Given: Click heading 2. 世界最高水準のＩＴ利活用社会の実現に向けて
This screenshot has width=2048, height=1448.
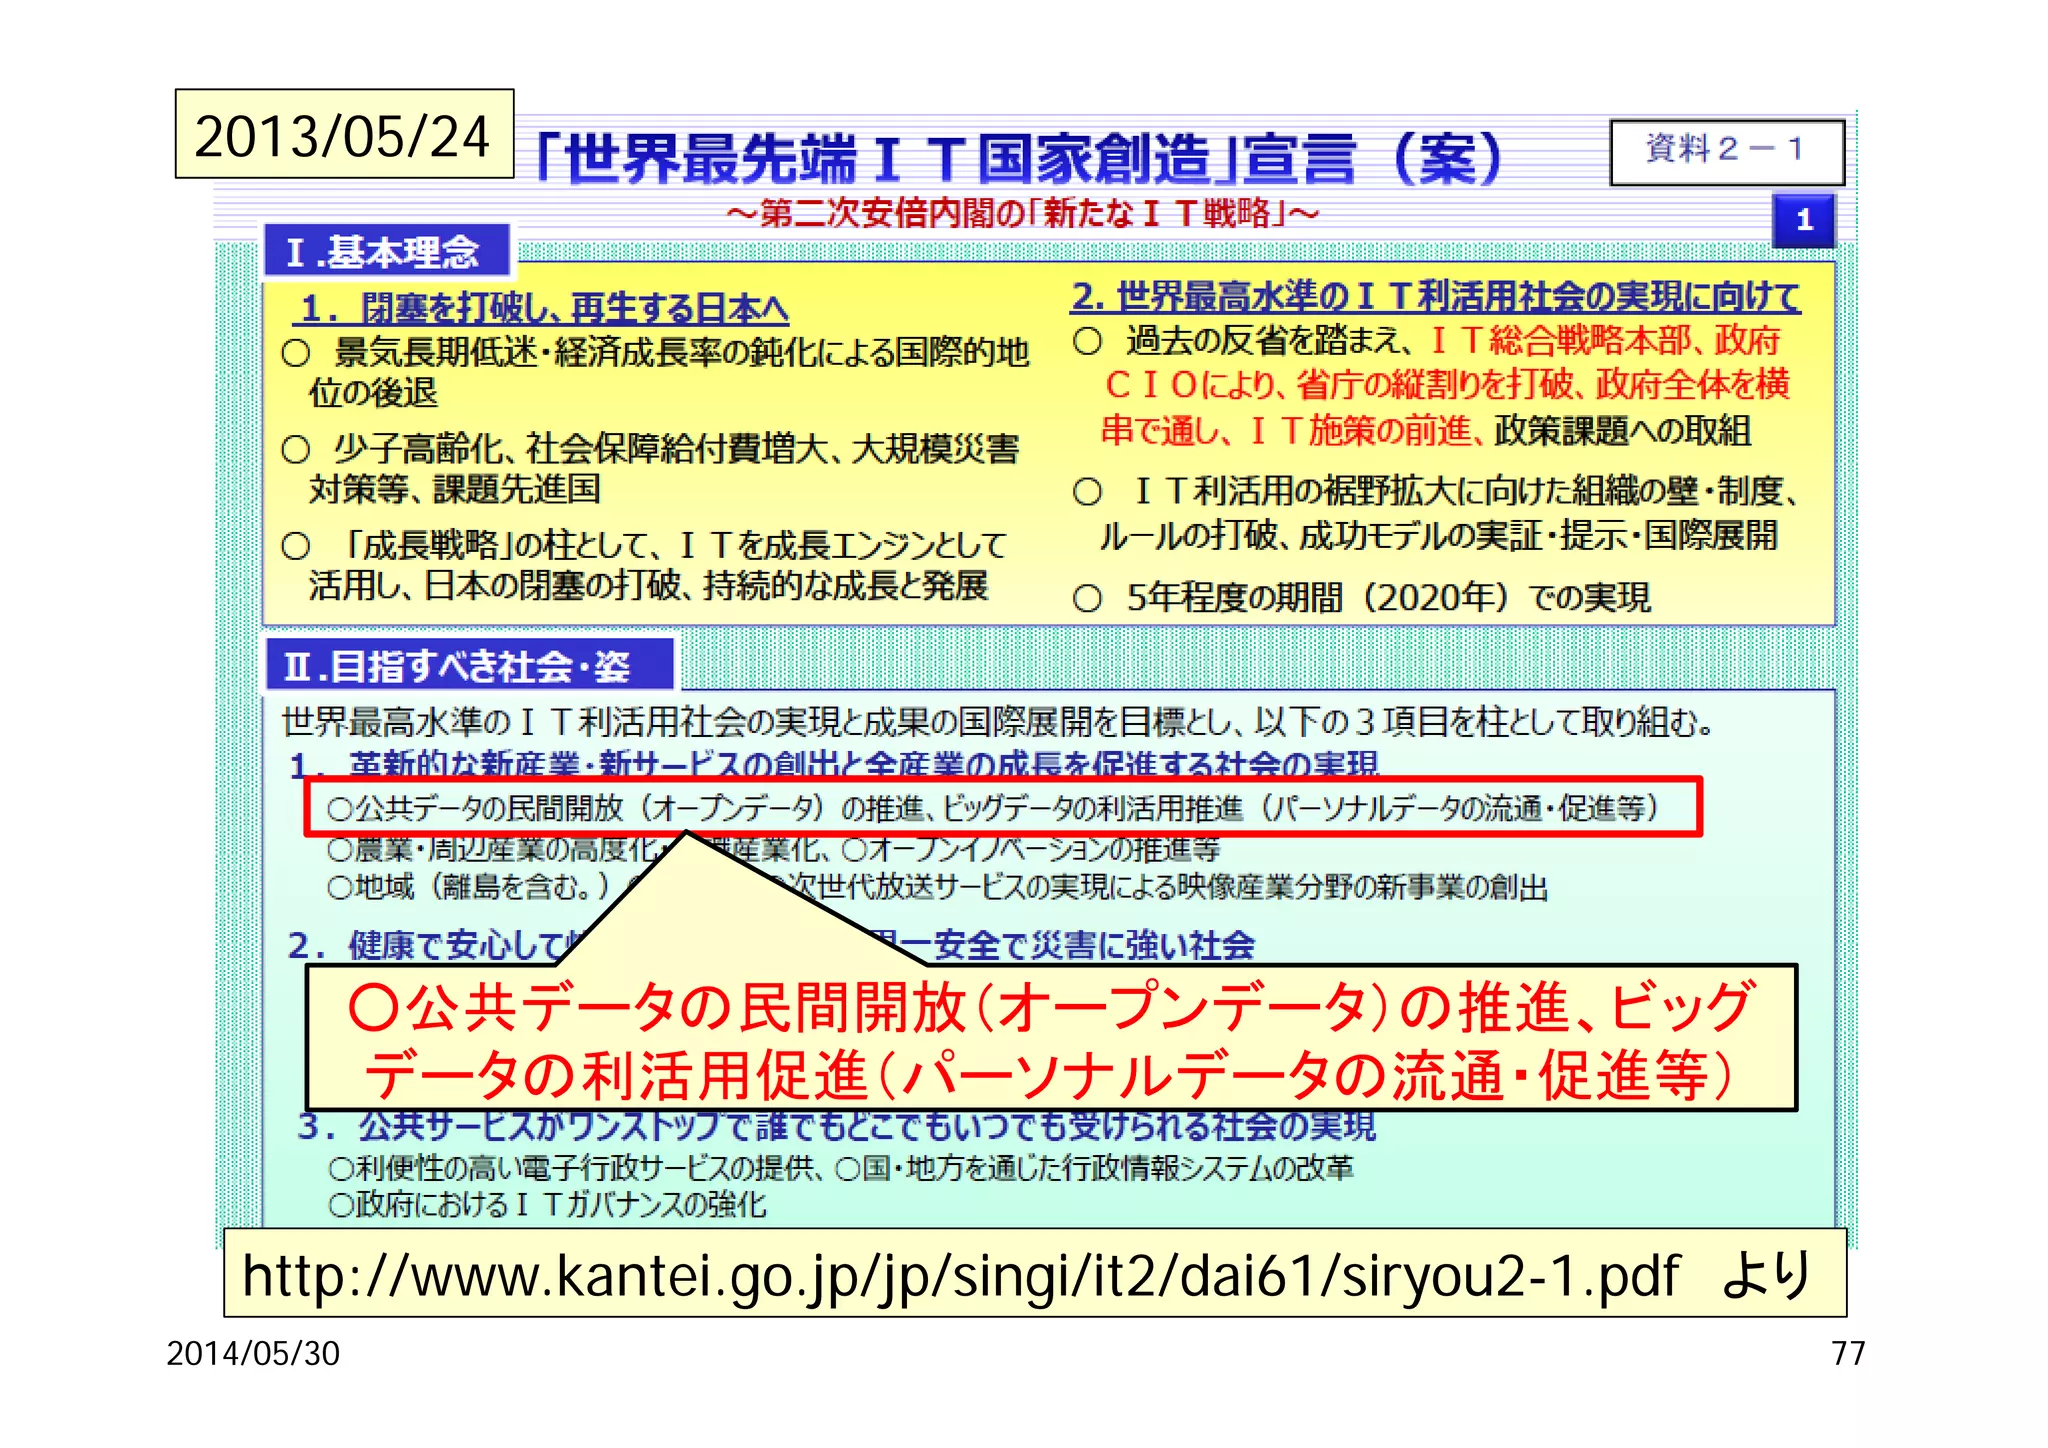Looking at the screenshot, I should (x=1435, y=297).
